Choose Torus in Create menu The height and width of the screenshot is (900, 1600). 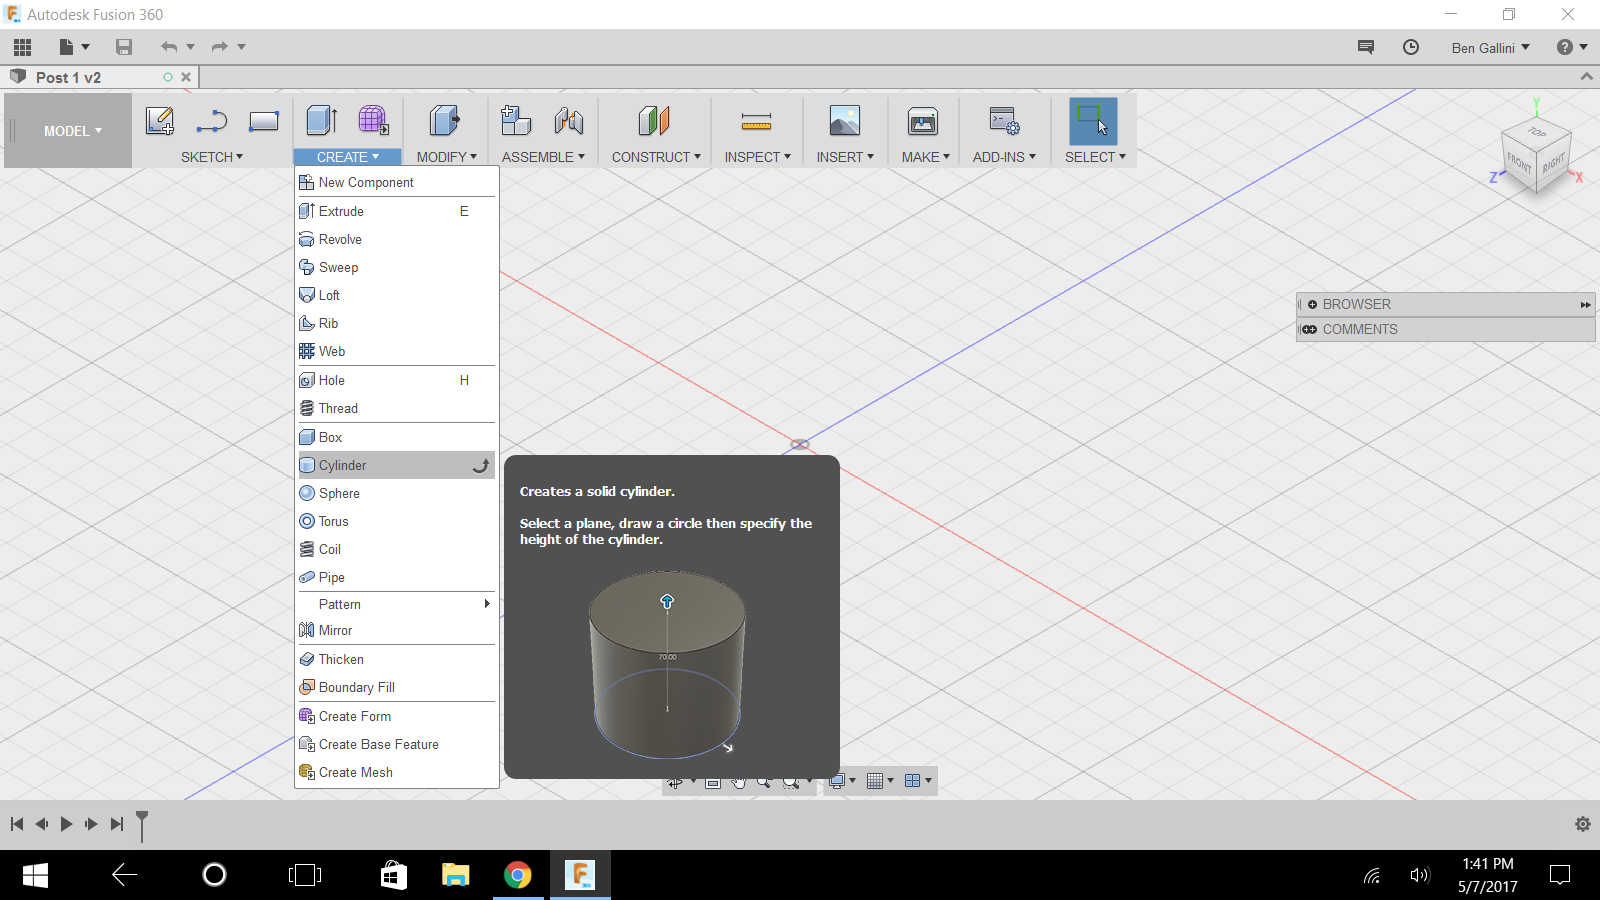pos(397,521)
